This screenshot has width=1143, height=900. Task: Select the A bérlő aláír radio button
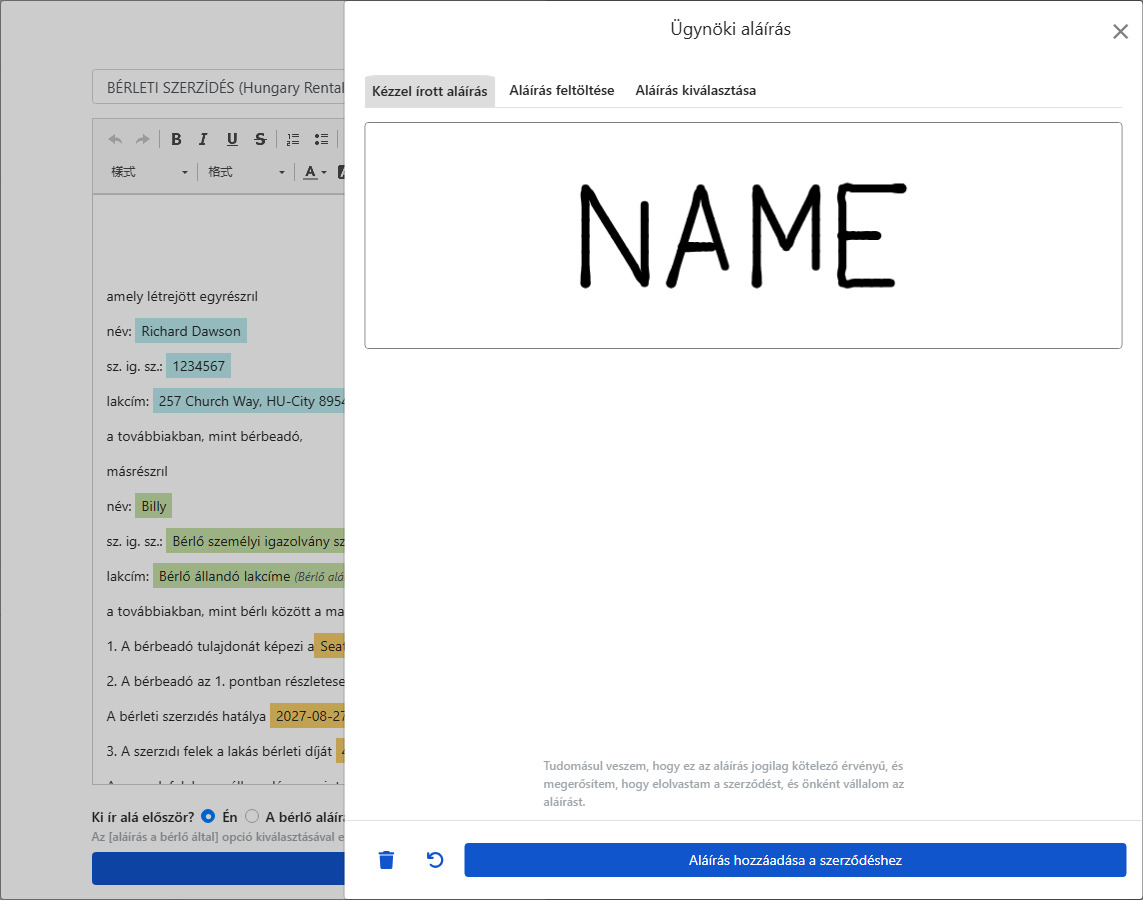(252, 816)
